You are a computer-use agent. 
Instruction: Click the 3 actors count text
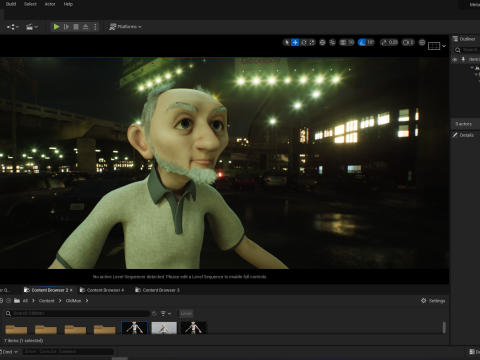pos(463,124)
